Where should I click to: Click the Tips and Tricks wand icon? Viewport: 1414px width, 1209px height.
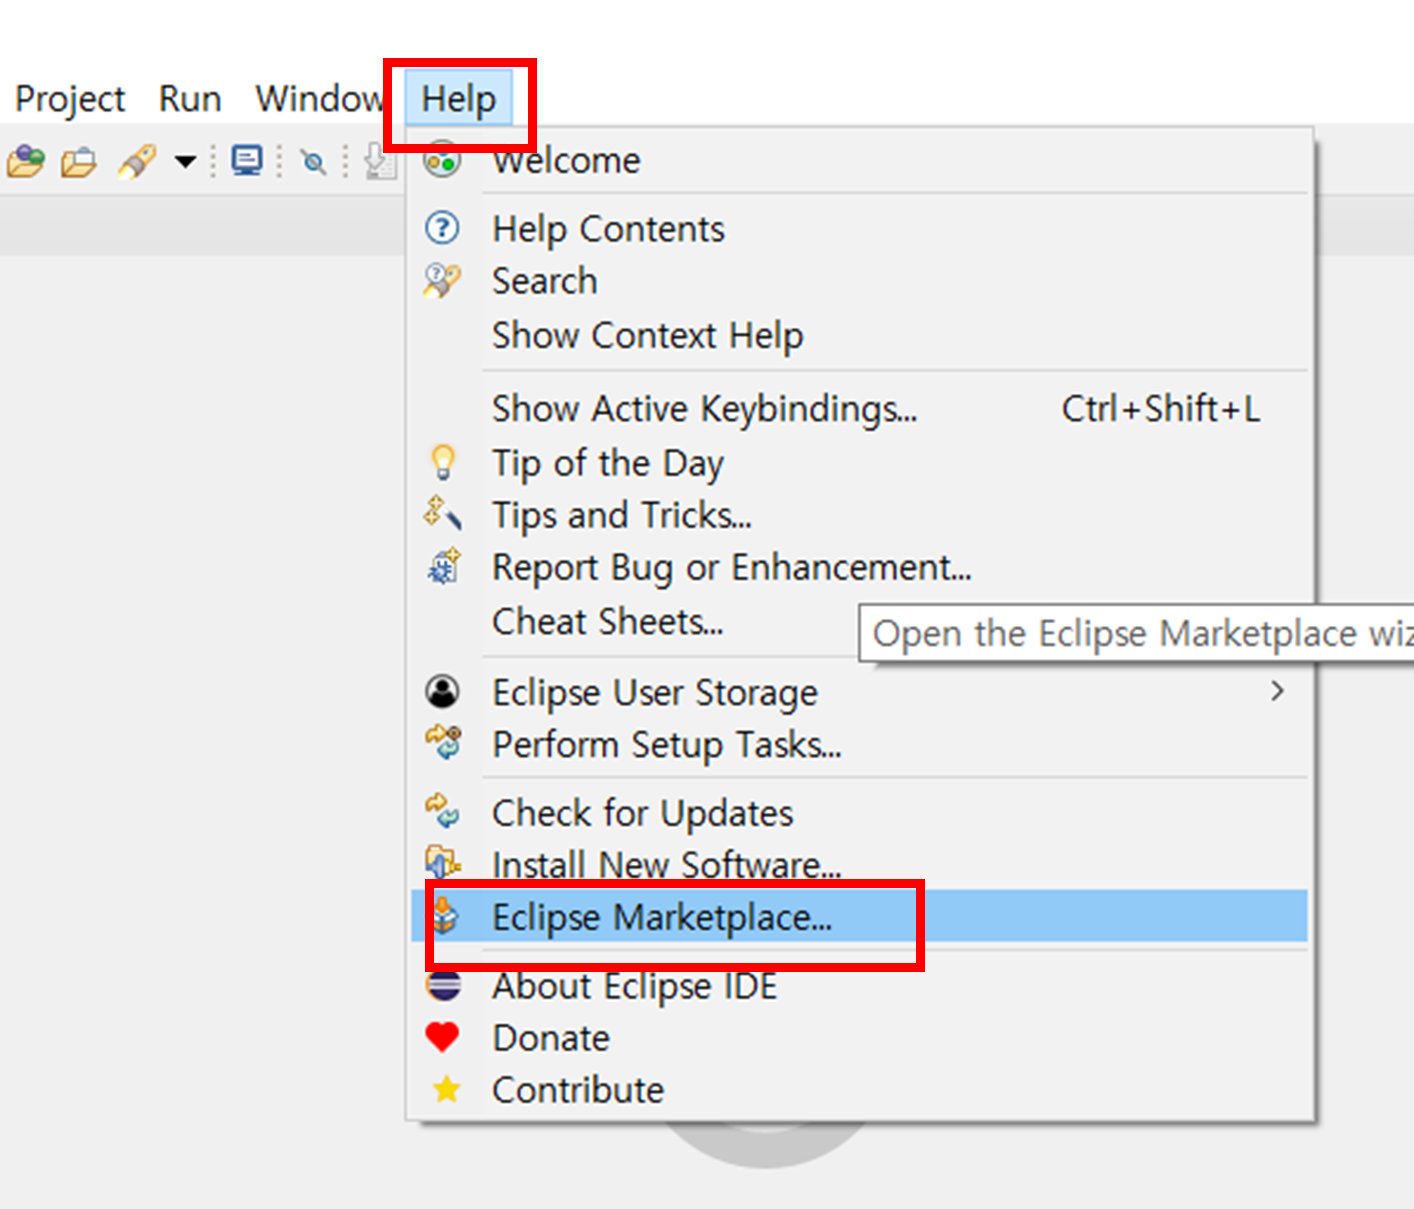pos(442,513)
